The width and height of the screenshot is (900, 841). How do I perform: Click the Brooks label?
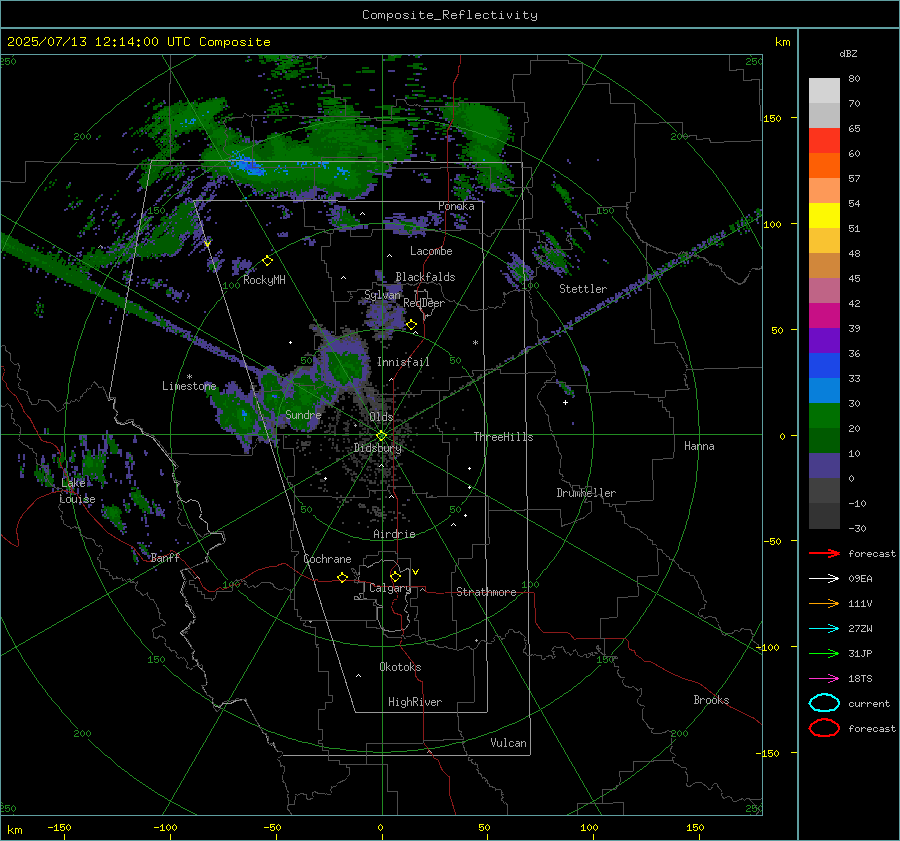711,700
